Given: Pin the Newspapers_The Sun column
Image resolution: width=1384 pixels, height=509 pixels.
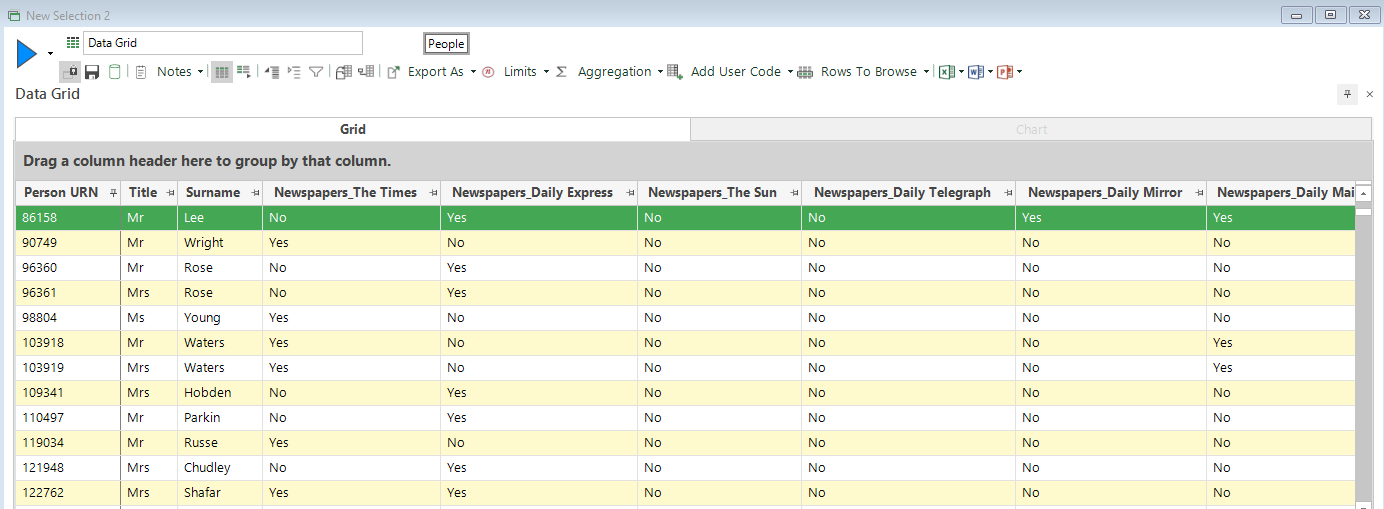Looking at the screenshot, I should [793, 193].
